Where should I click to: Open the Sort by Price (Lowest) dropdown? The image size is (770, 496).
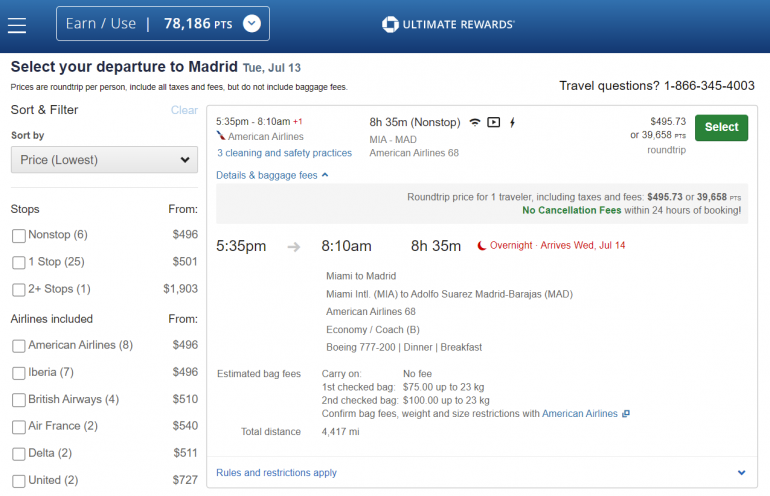tap(104, 160)
